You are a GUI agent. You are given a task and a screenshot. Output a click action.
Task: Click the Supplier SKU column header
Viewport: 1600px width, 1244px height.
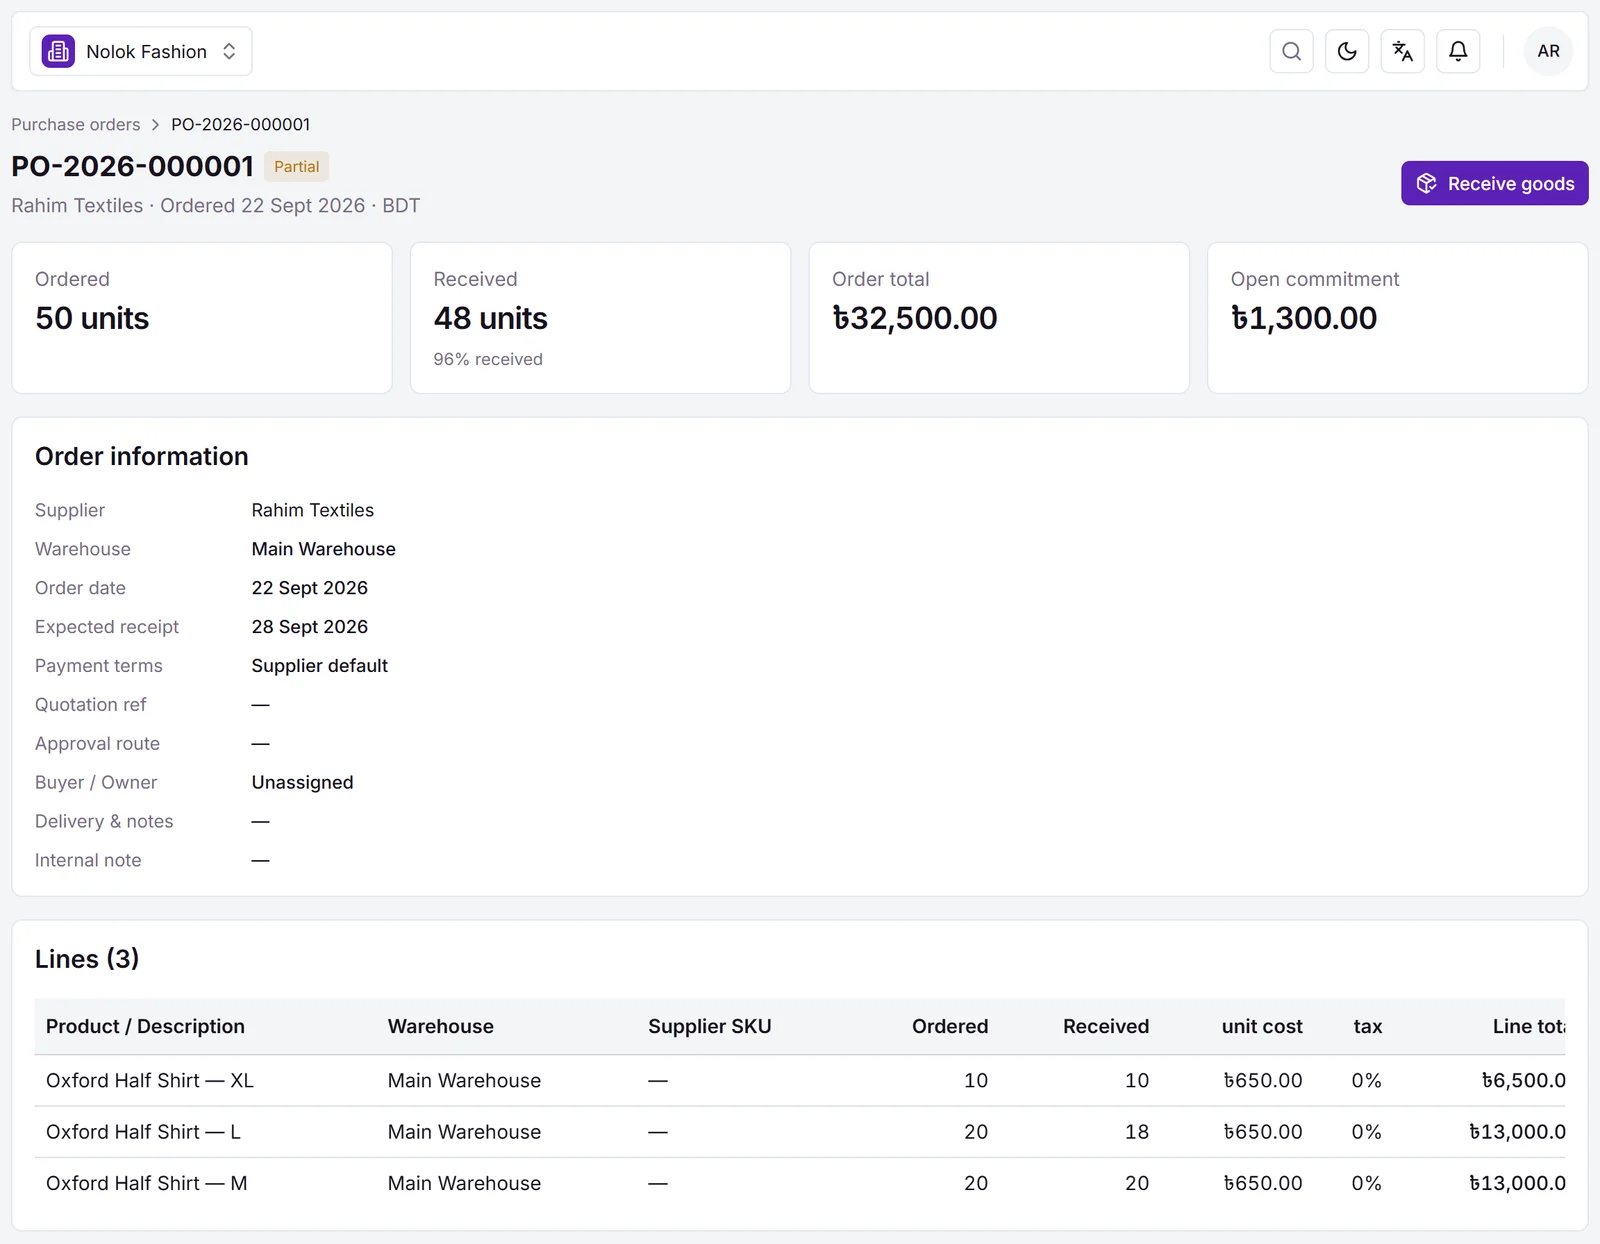710,1026
